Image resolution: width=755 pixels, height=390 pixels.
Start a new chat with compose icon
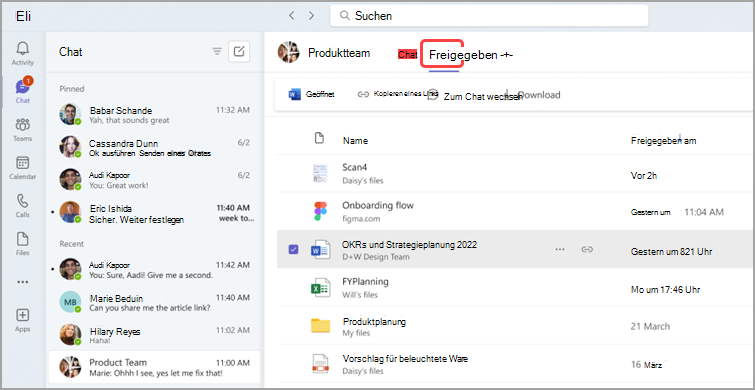(x=239, y=52)
